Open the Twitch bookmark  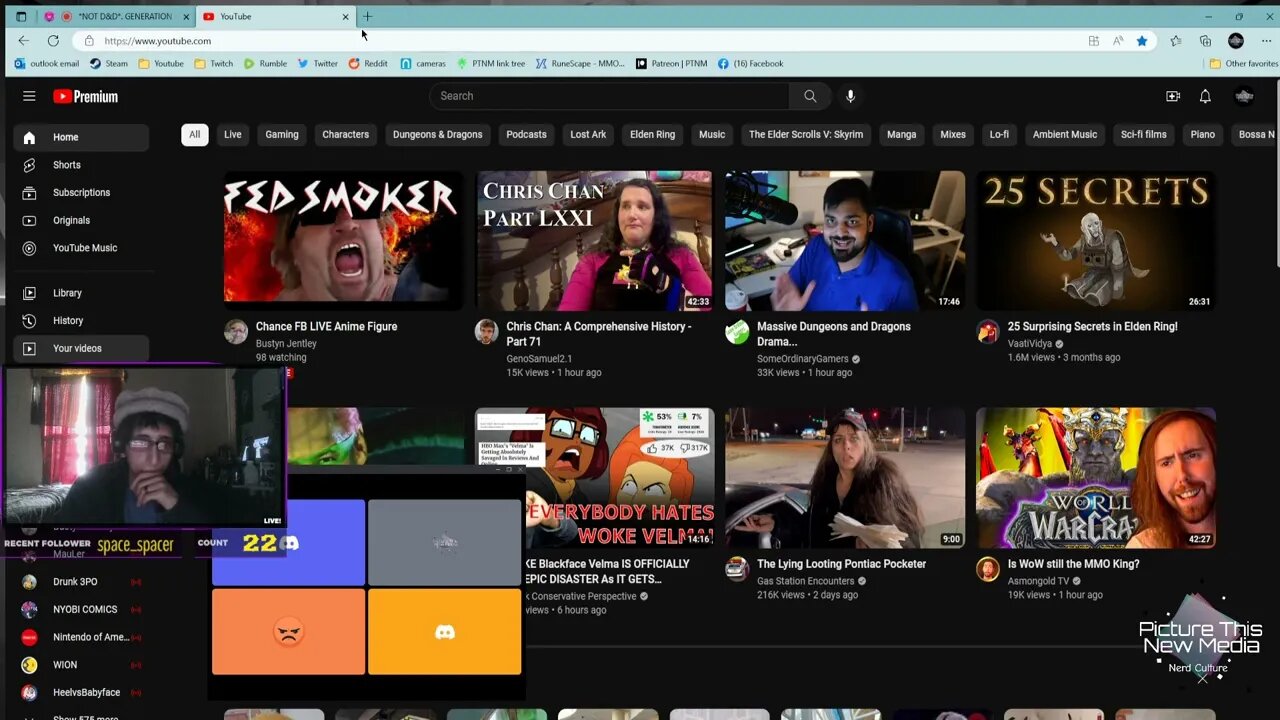point(214,64)
